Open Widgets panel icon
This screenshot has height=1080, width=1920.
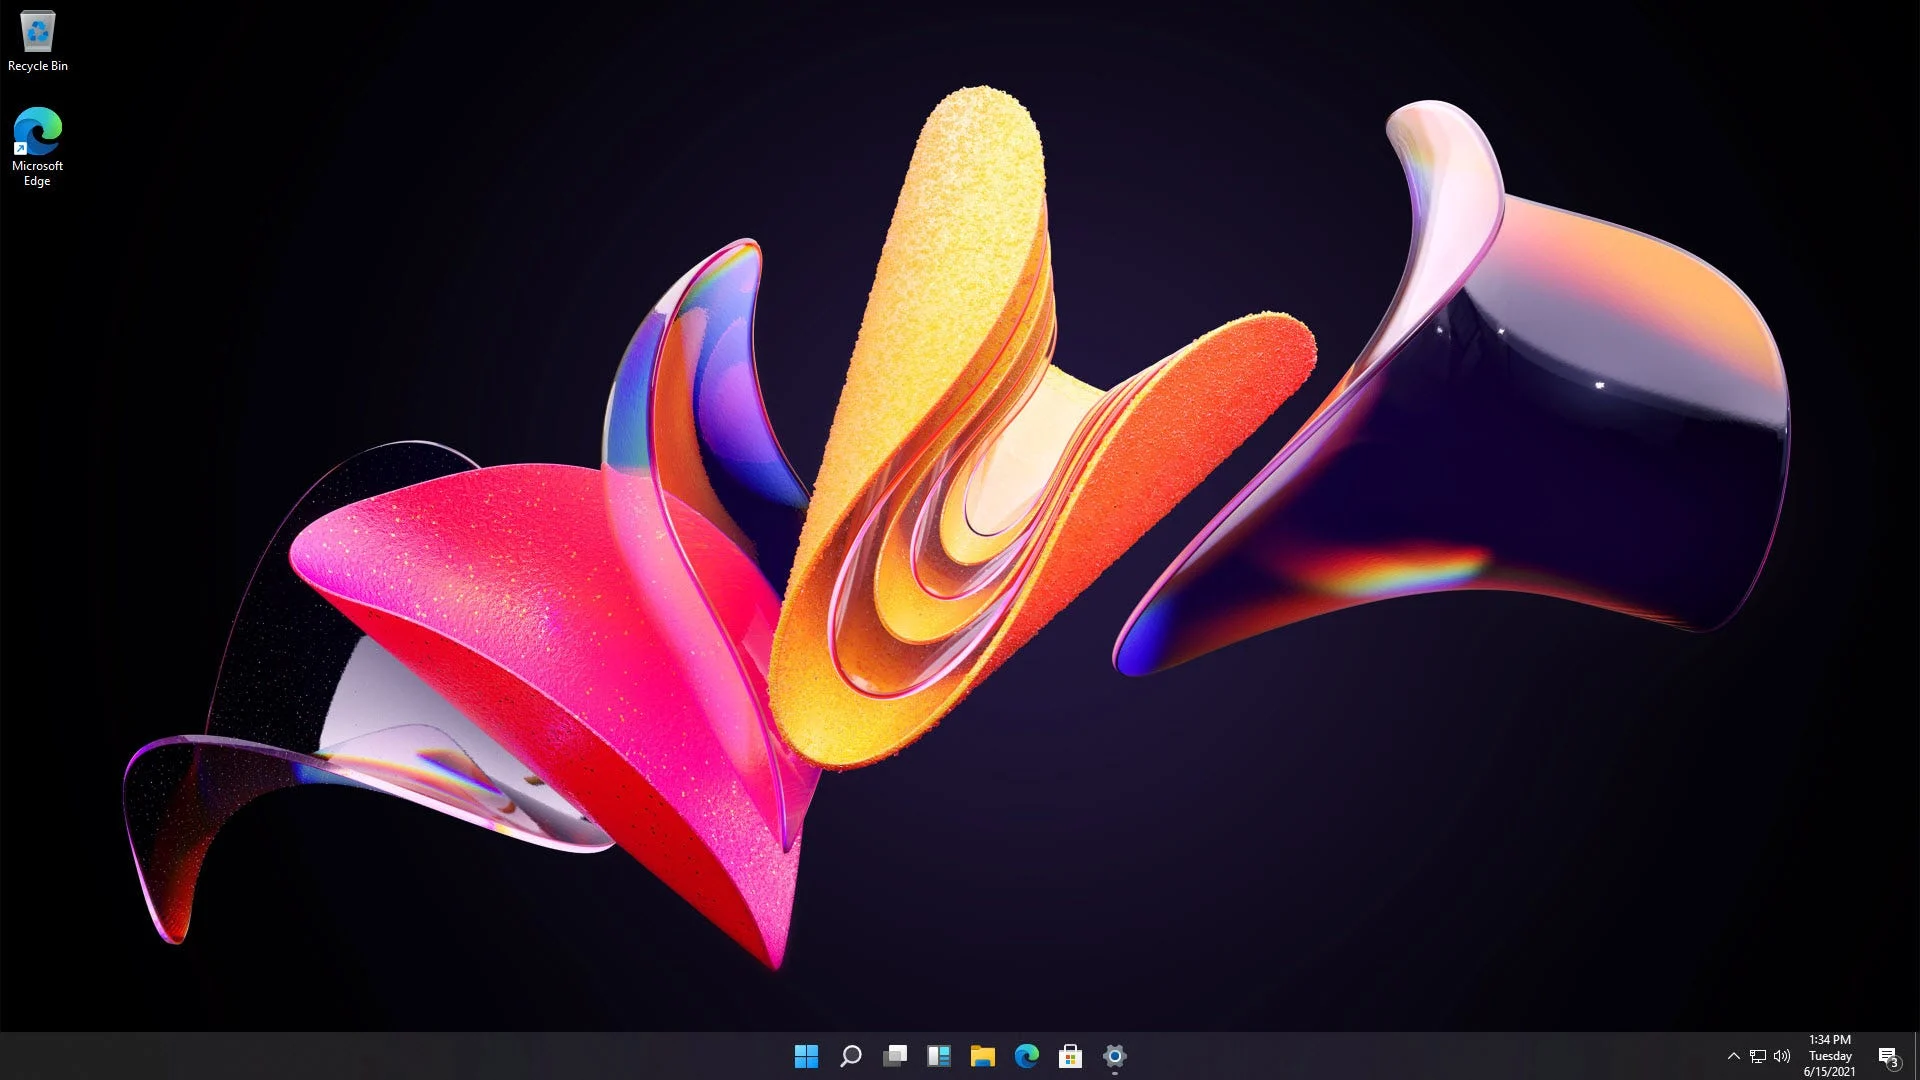pyautogui.click(x=940, y=1055)
